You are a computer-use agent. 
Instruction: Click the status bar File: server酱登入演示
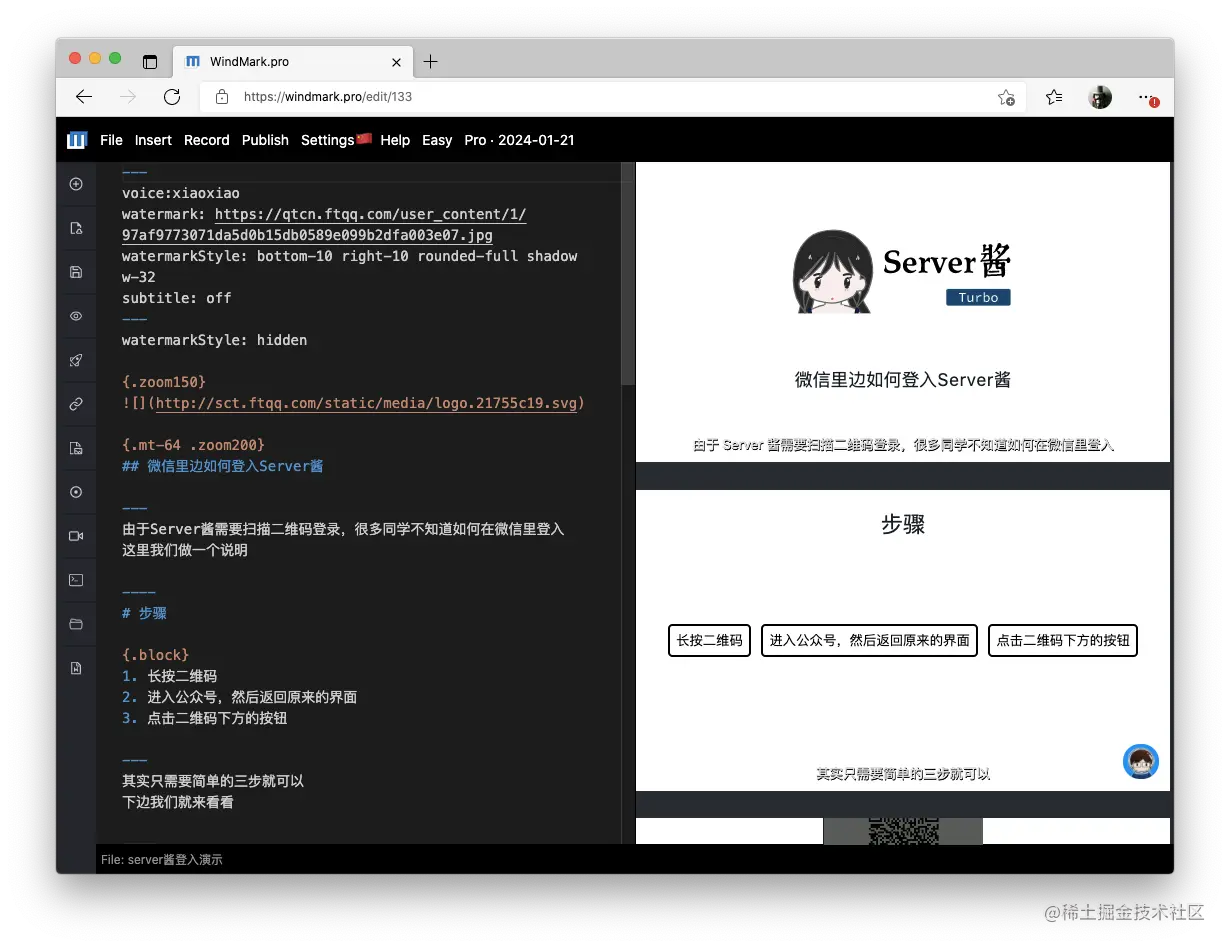[x=162, y=860]
